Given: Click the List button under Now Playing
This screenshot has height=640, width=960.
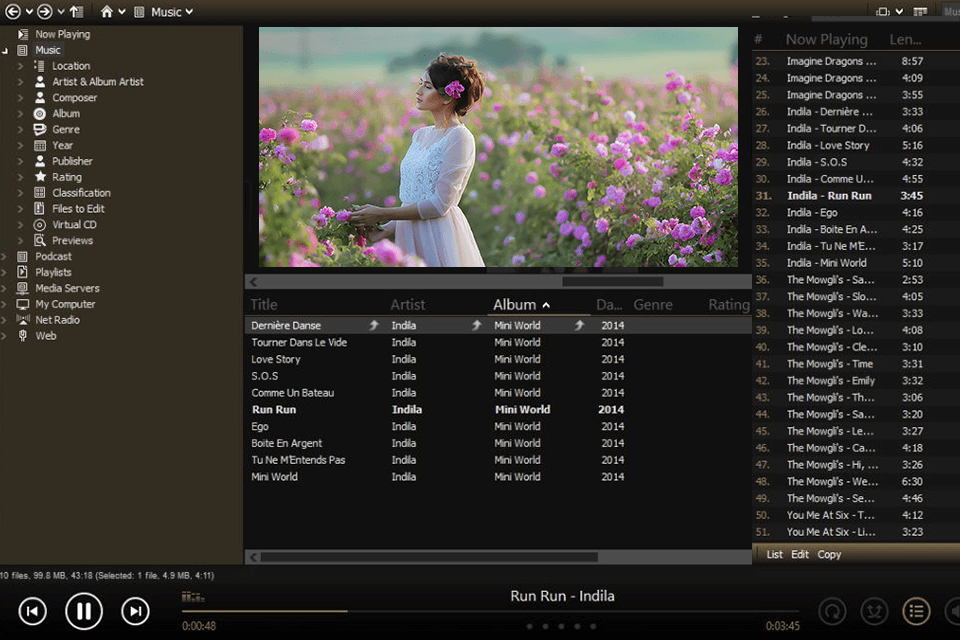Looking at the screenshot, I should click(x=775, y=553).
